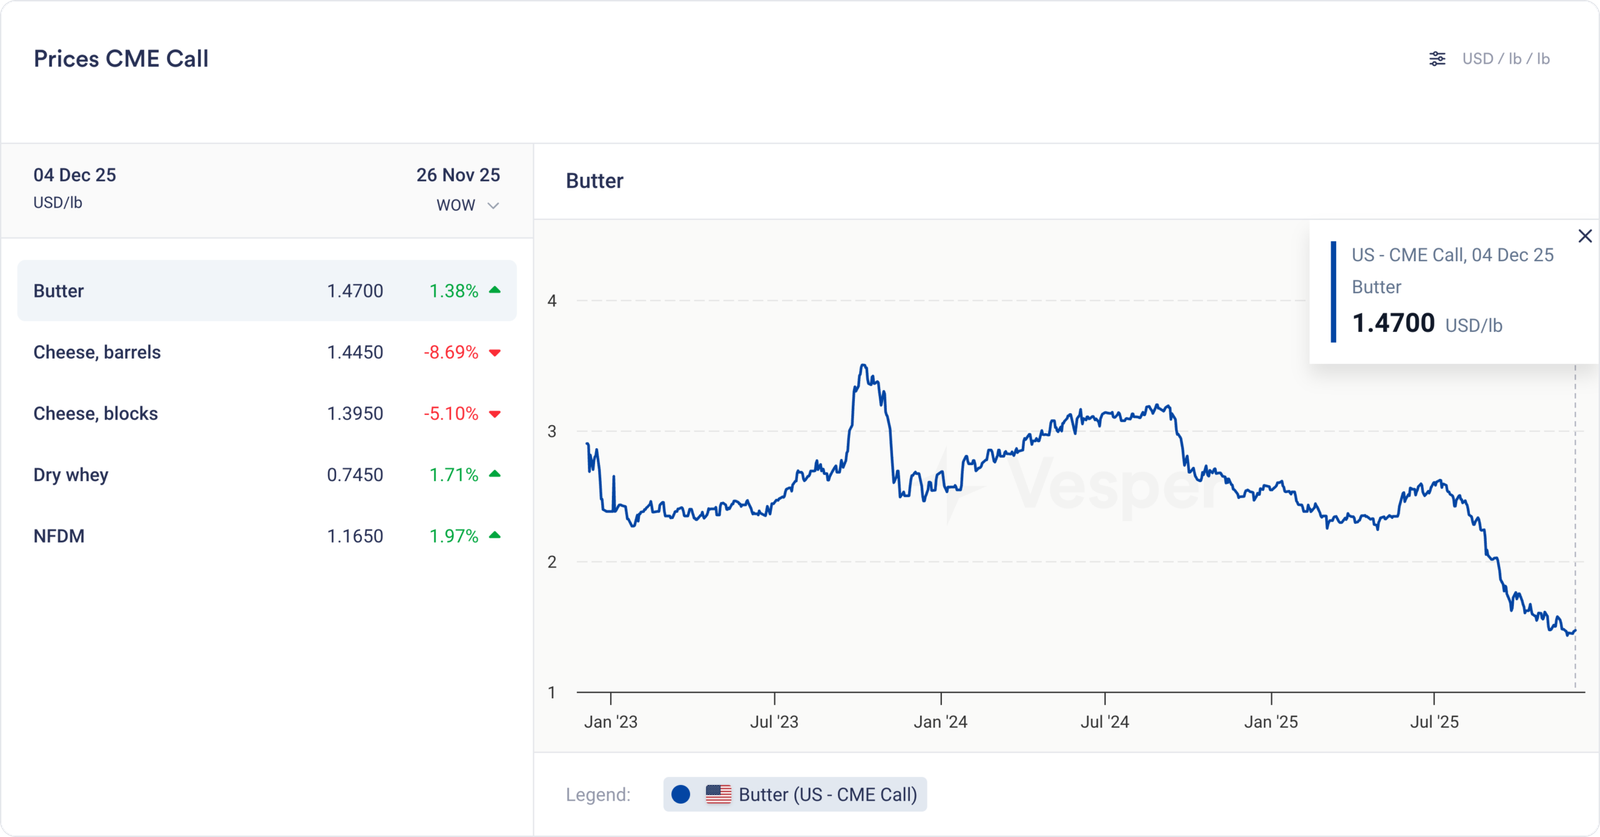Click the Butter price peak on the chart
The image size is (1600, 837).
point(863,366)
